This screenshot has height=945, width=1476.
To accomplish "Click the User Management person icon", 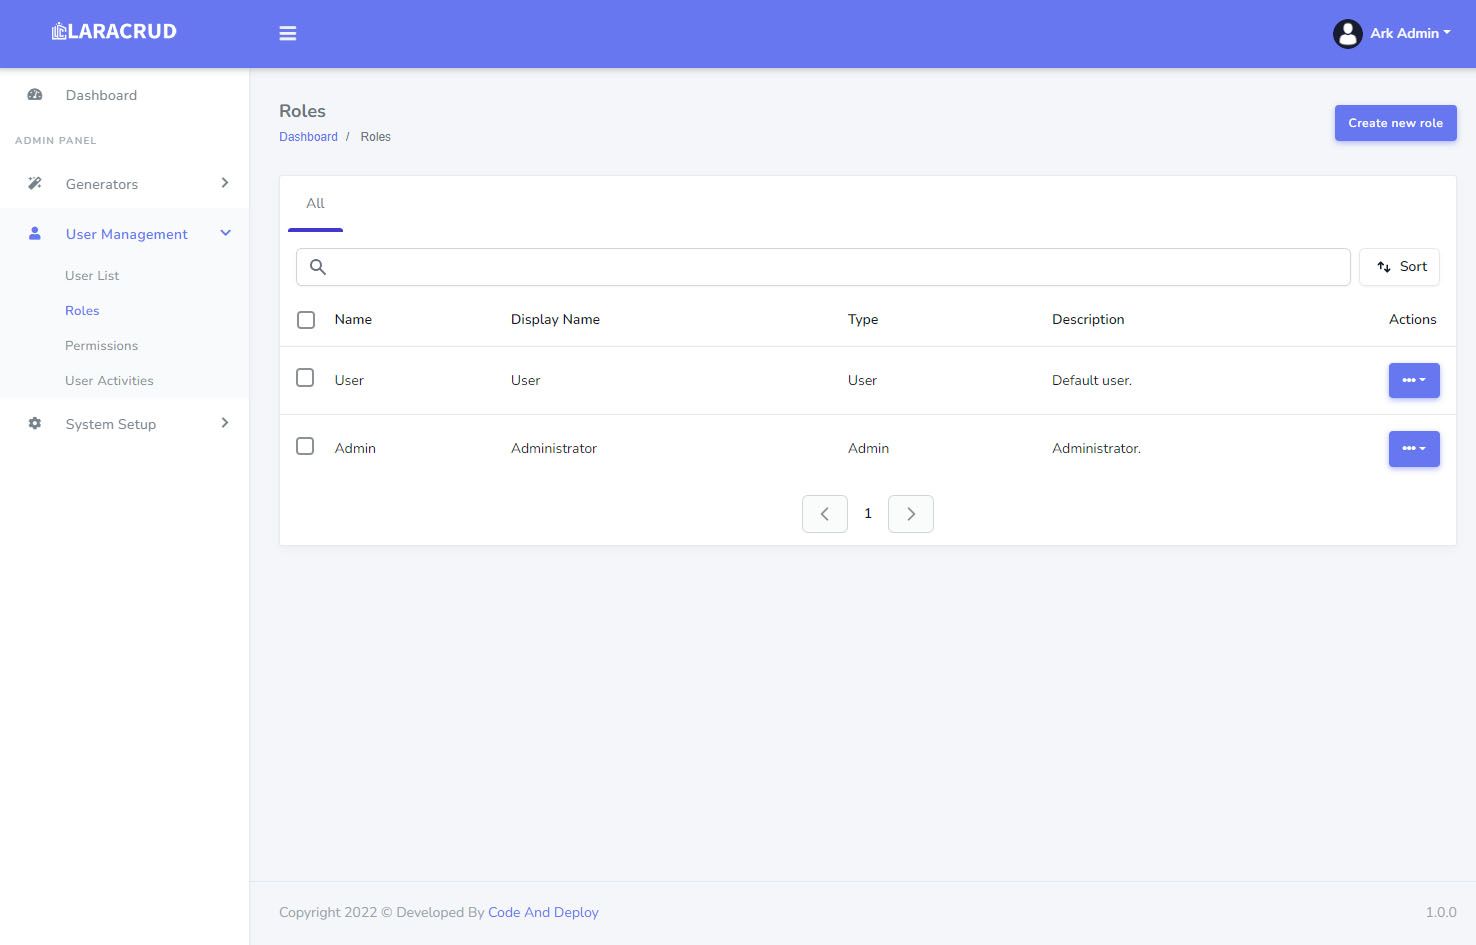I will pyautogui.click(x=35, y=234).
